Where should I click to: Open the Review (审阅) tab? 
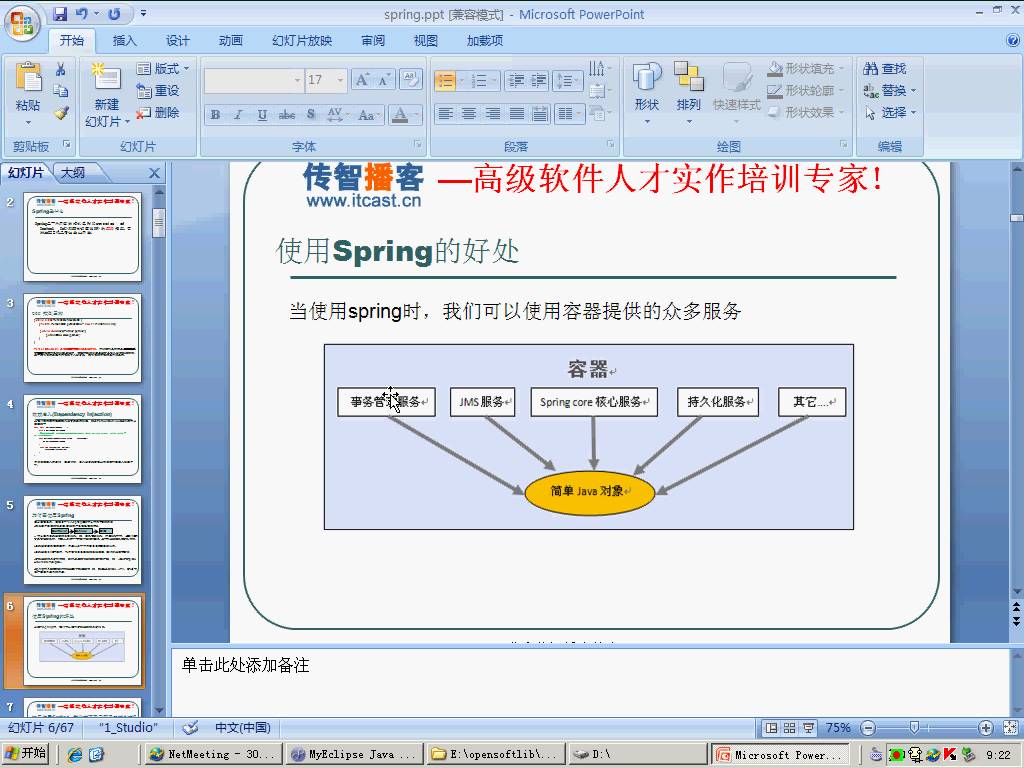[373, 40]
